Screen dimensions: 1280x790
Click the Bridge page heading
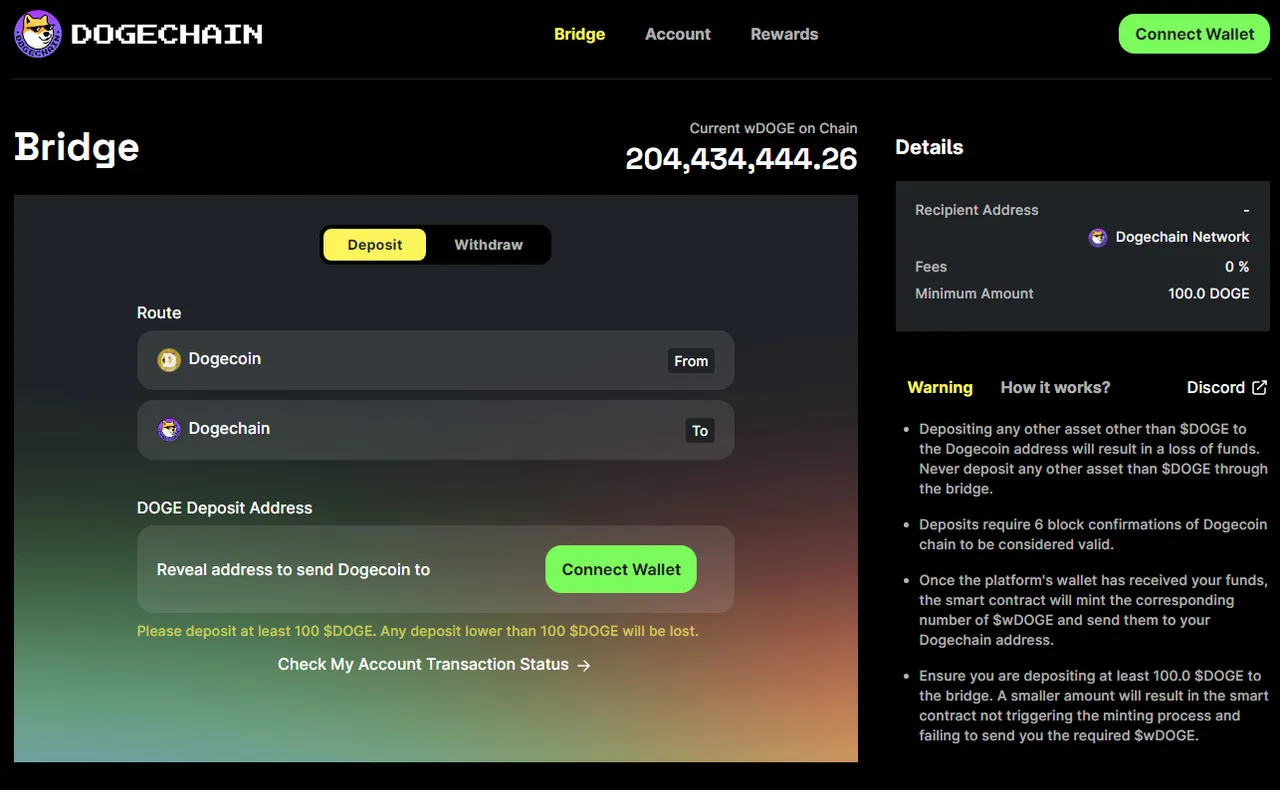pyautogui.click(x=77, y=147)
